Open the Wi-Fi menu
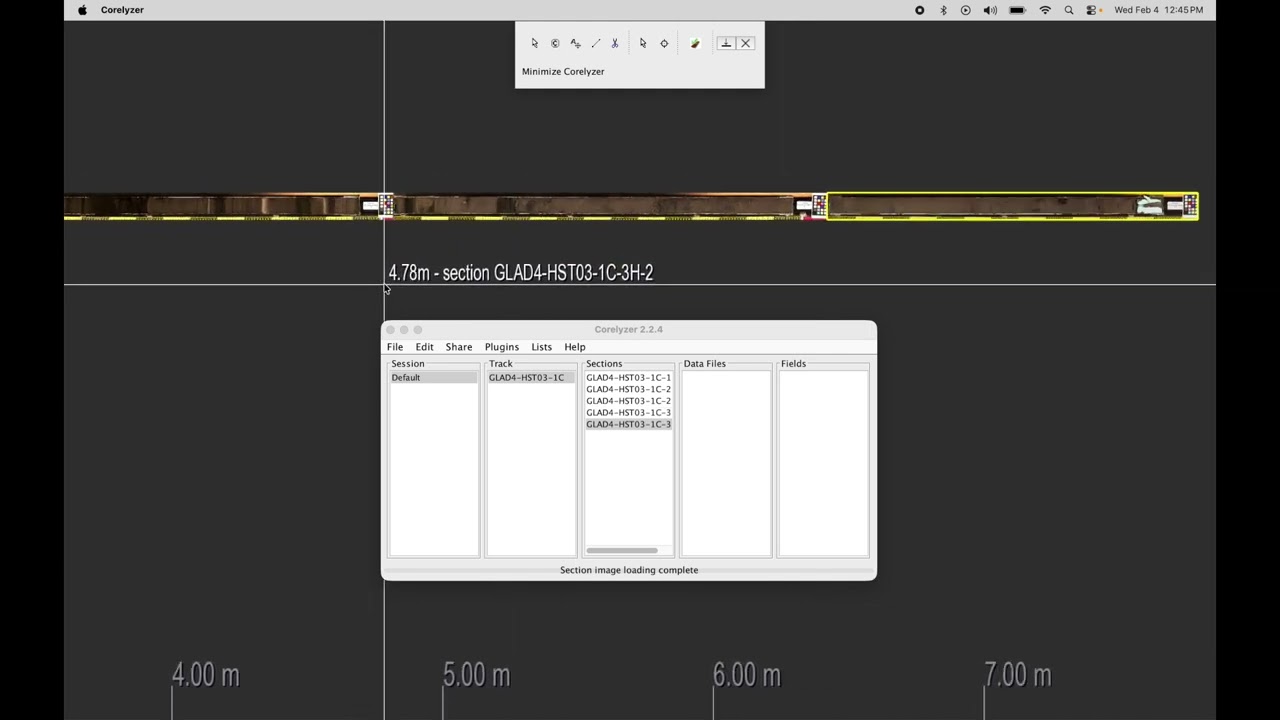Image resolution: width=1280 pixels, height=720 pixels. [1045, 10]
